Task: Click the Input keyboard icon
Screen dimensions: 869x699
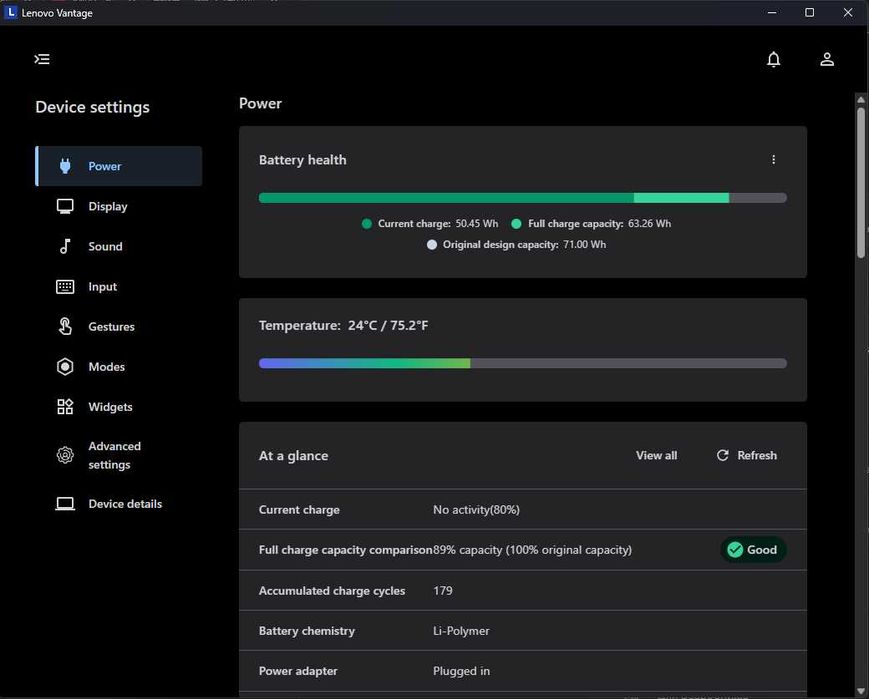Action: tap(65, 287)
